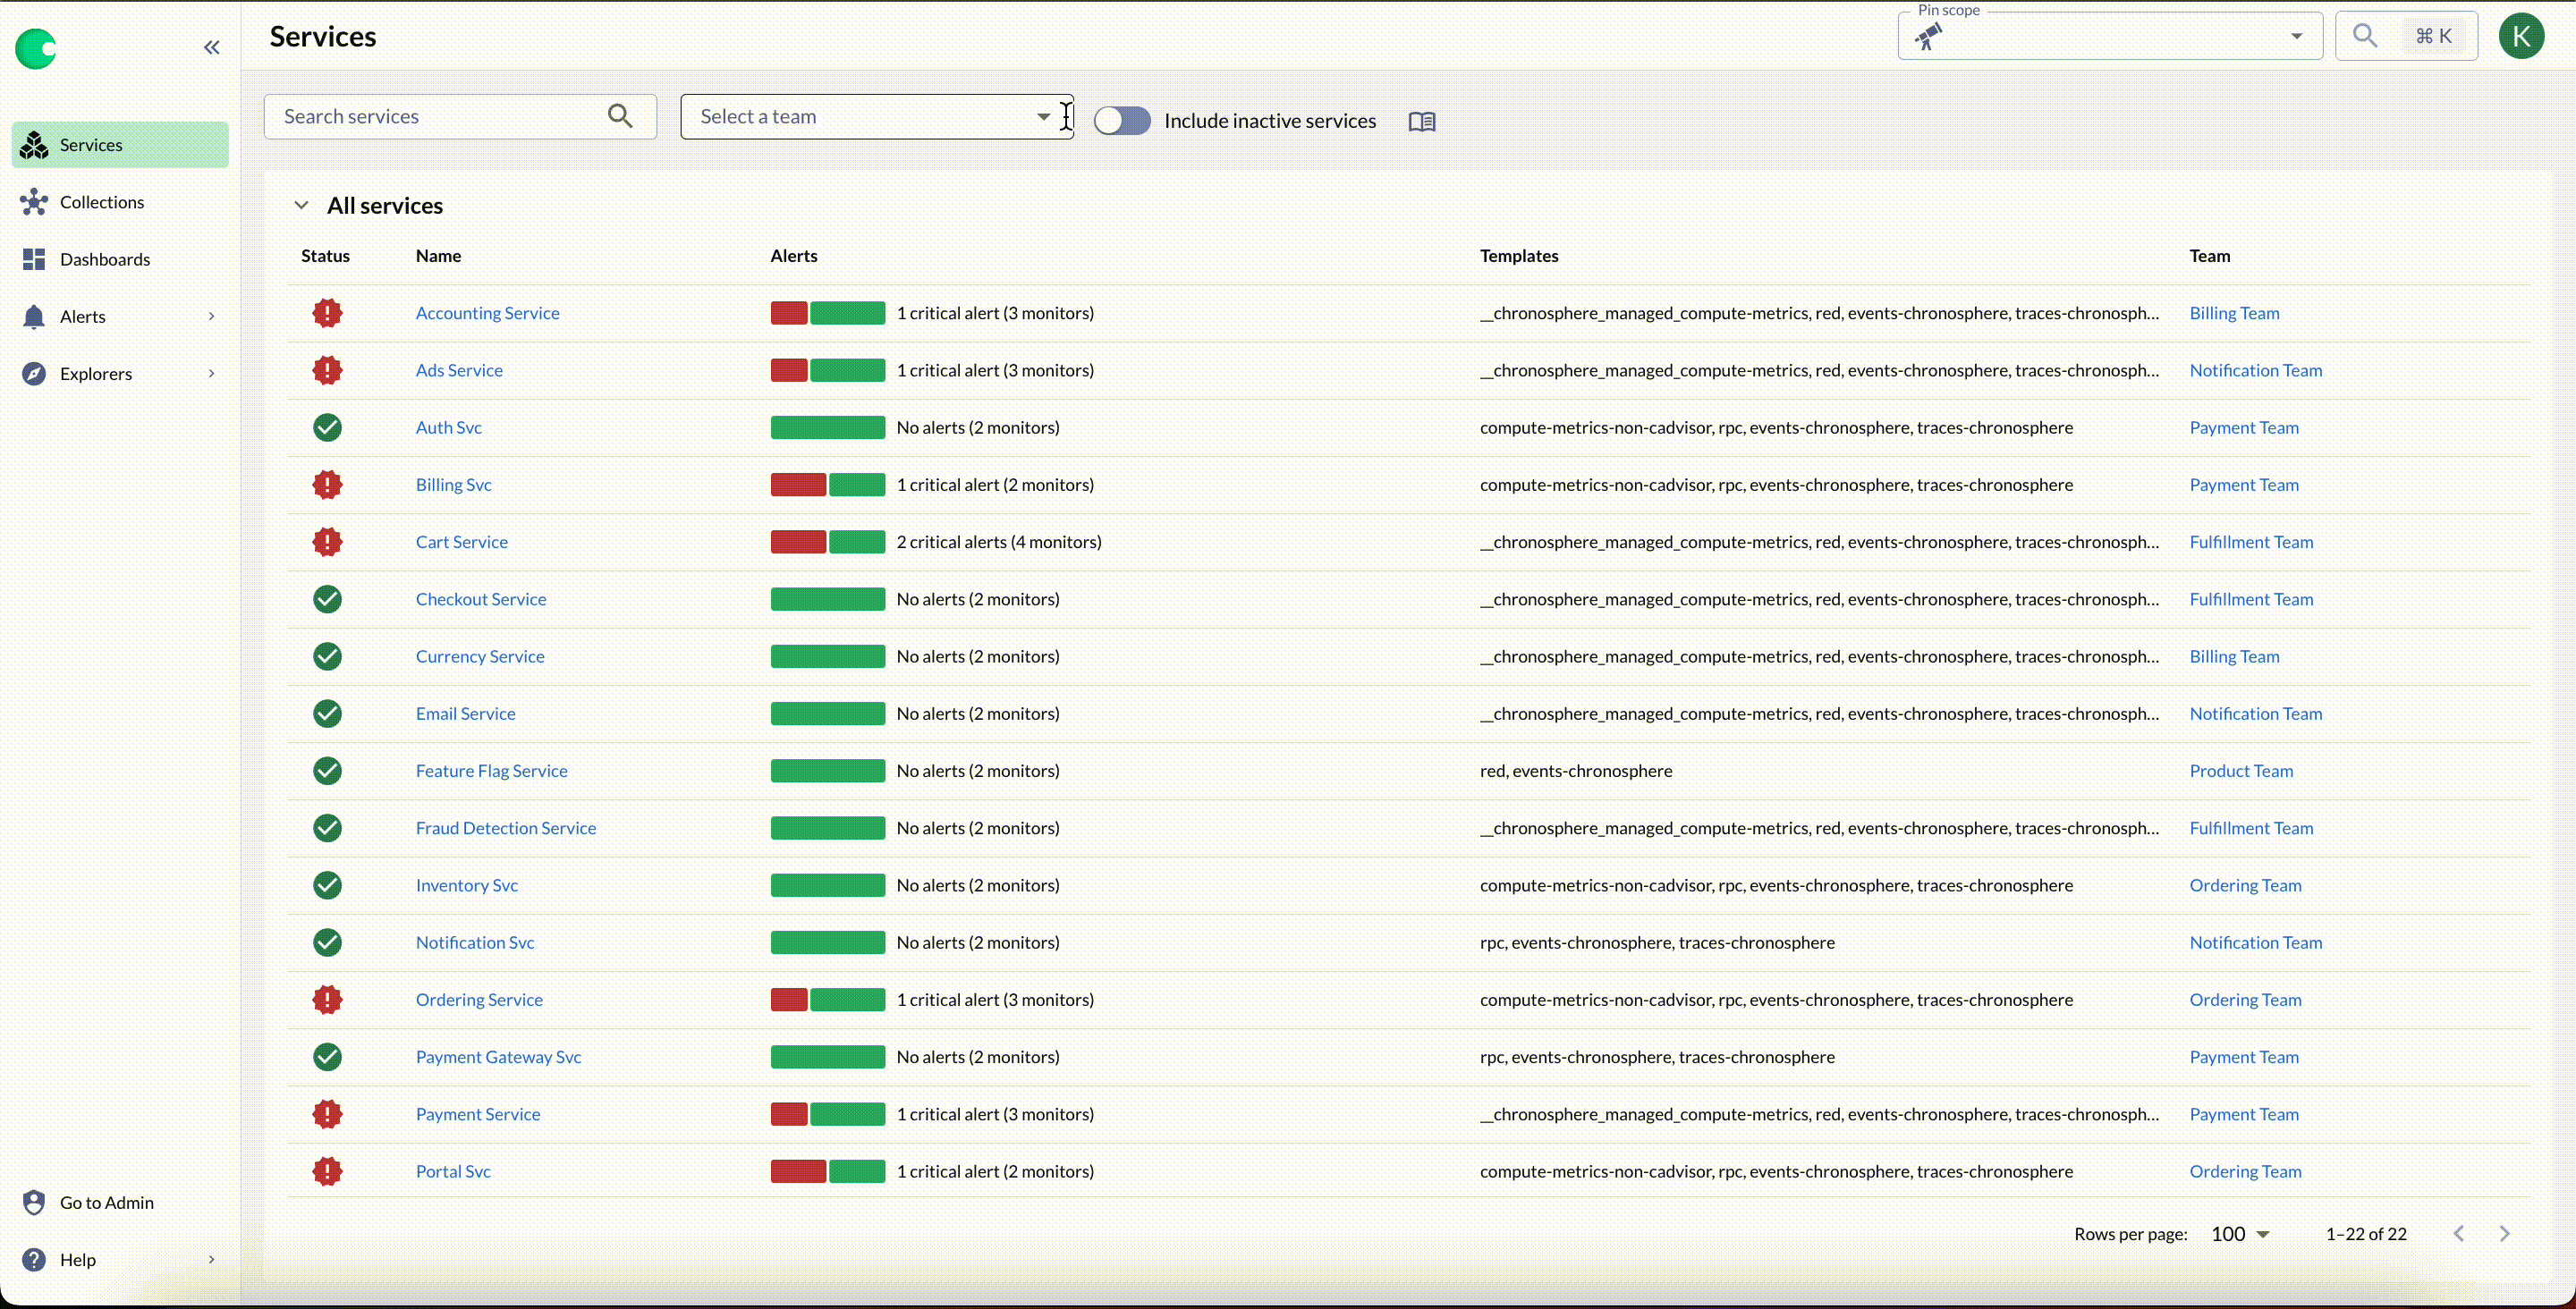2576x1309 pixels.
Task: Open Dashboards in the sidebar
Action: [104, 260]
